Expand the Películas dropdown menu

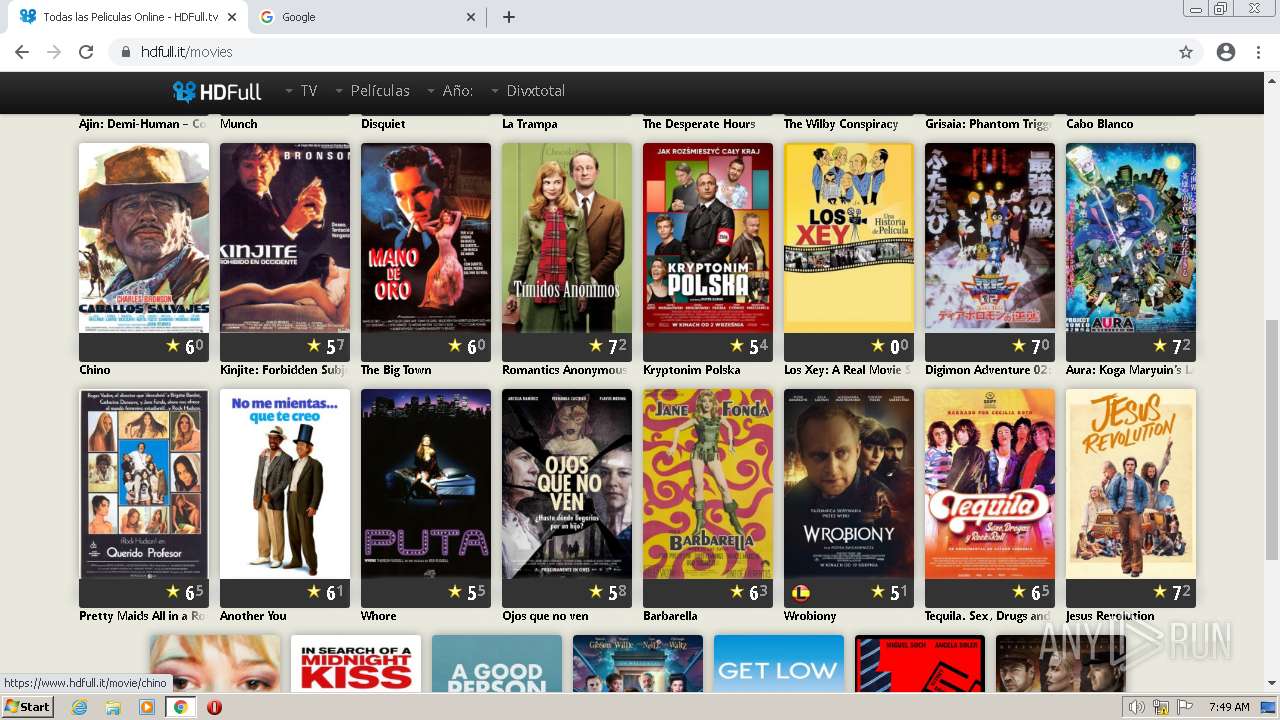click(x=372, y=91)
